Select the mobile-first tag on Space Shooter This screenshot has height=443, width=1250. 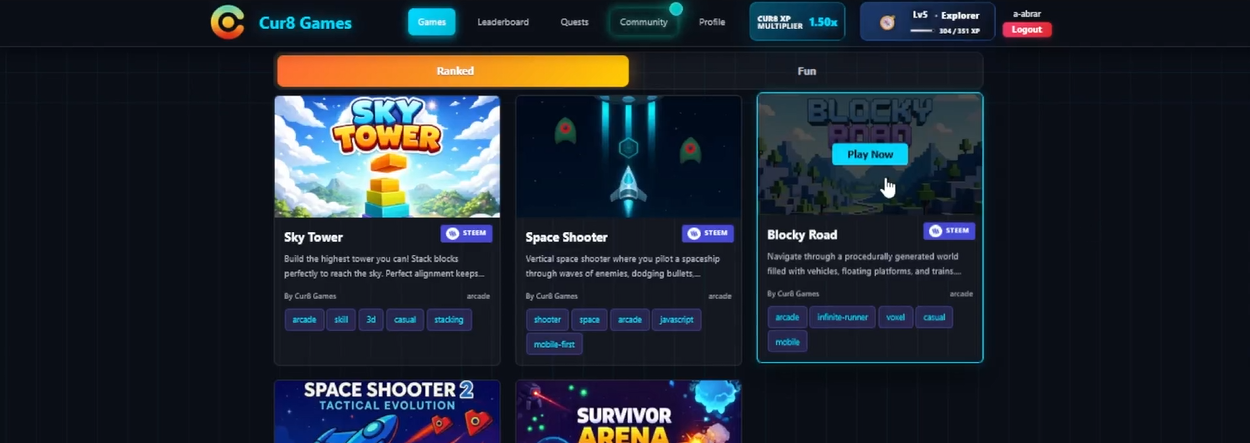click(554, 344)
